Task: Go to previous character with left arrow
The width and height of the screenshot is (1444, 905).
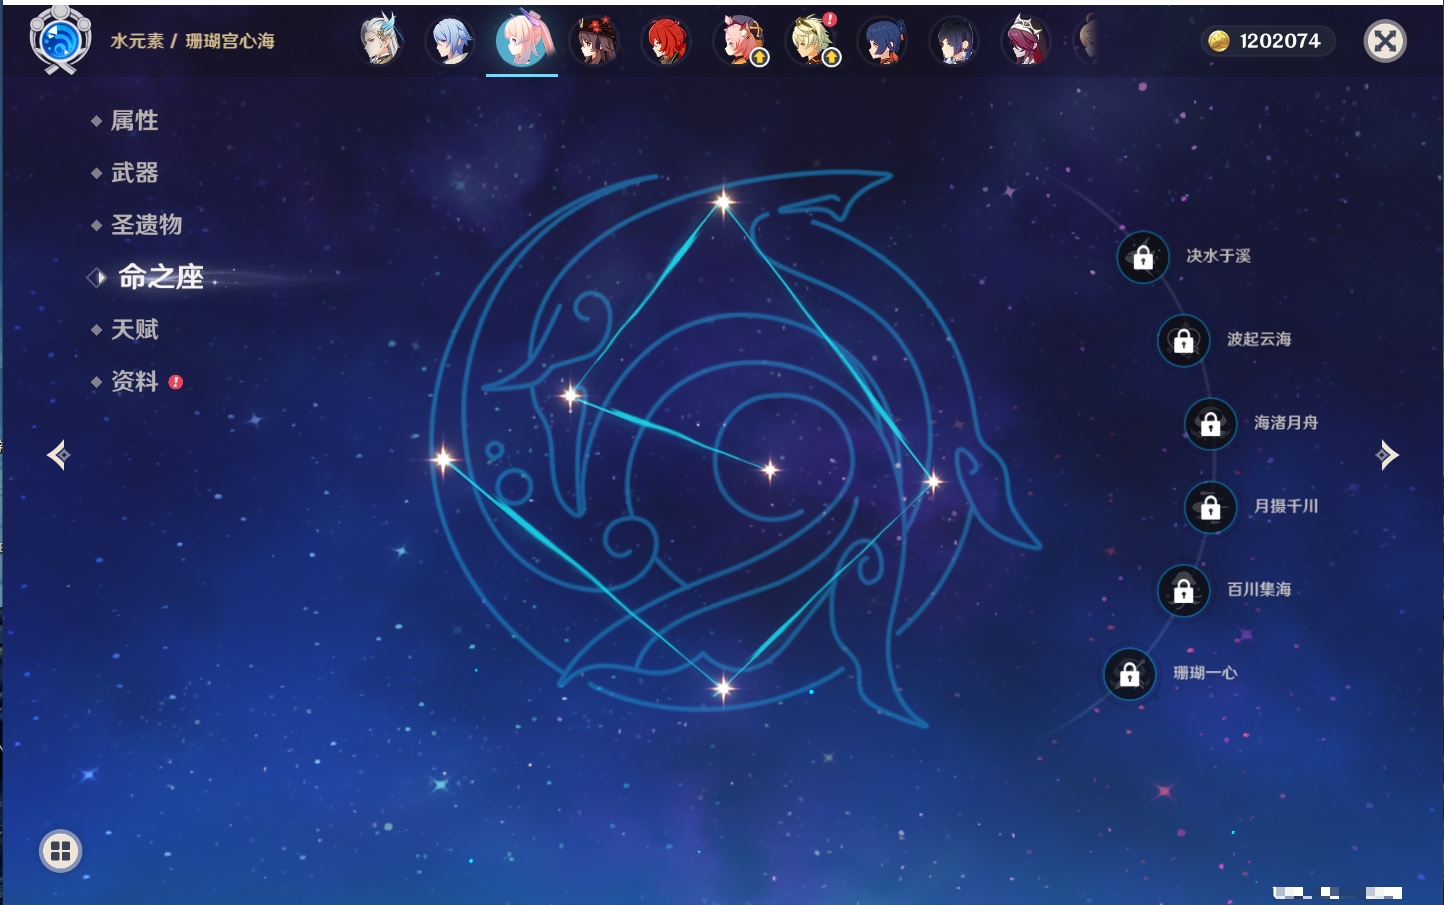Action: pyautogui.click(x=58, y=455)
